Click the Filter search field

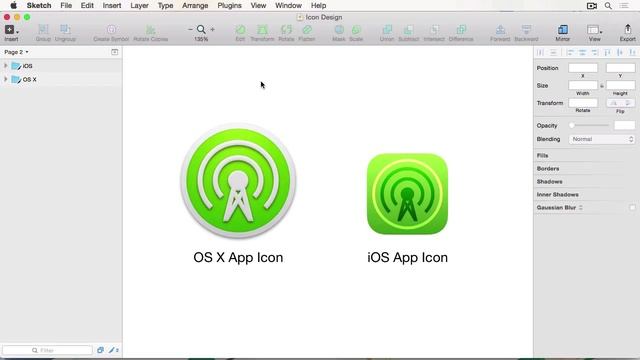[47, 350]
